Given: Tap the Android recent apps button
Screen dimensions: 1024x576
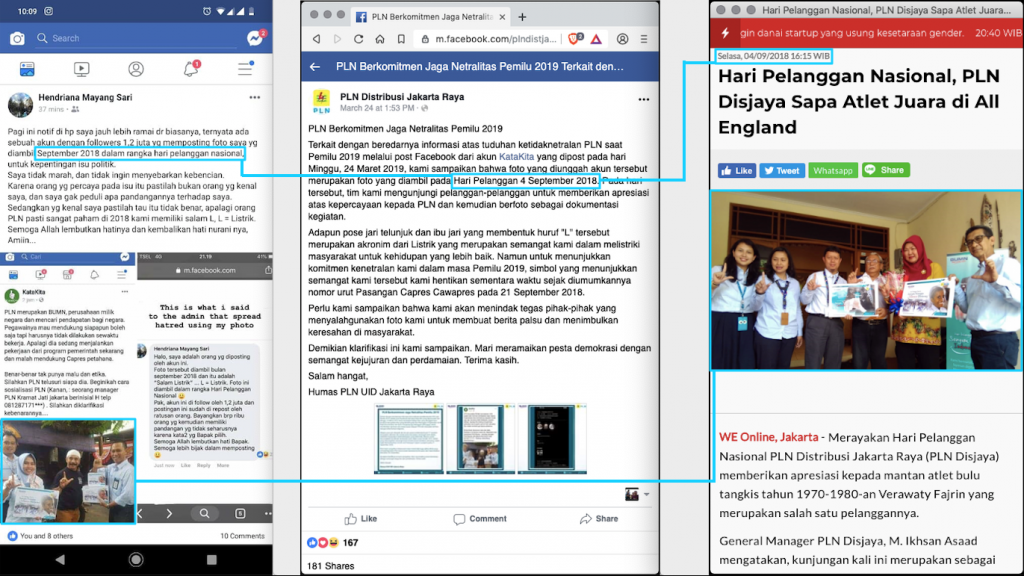Looking at the screenshot, I should (x=212, y=560).
